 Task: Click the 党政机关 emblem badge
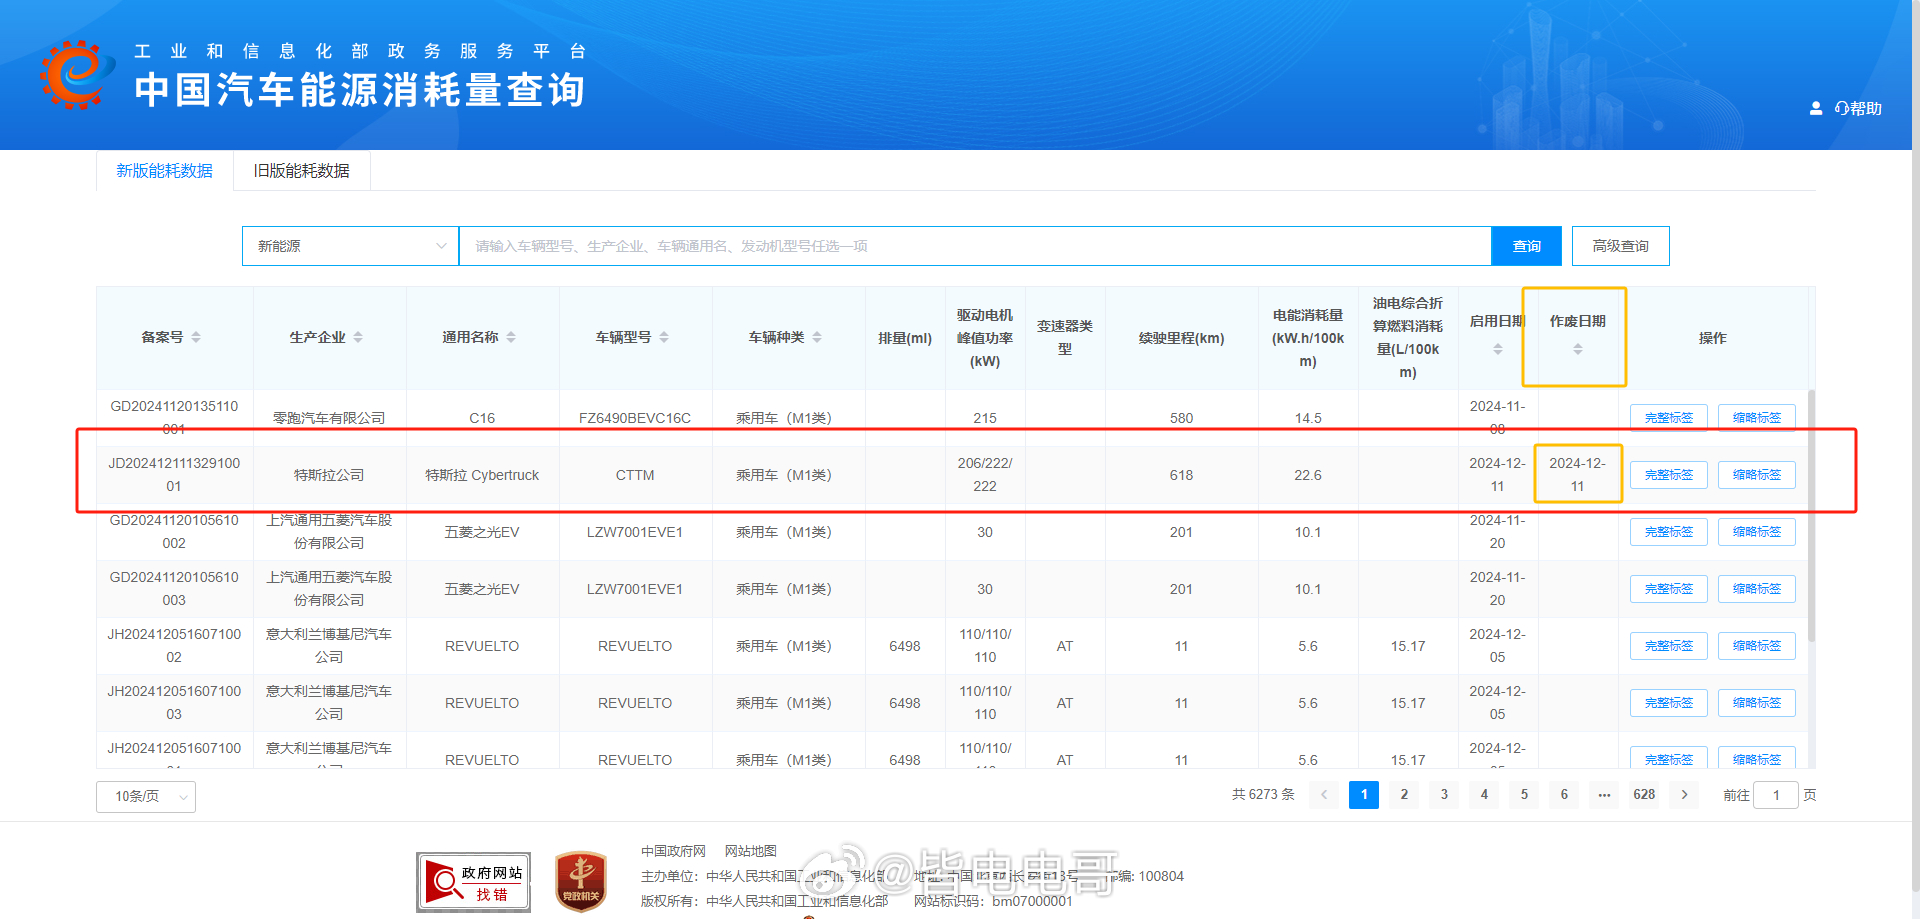coord(581,881)
